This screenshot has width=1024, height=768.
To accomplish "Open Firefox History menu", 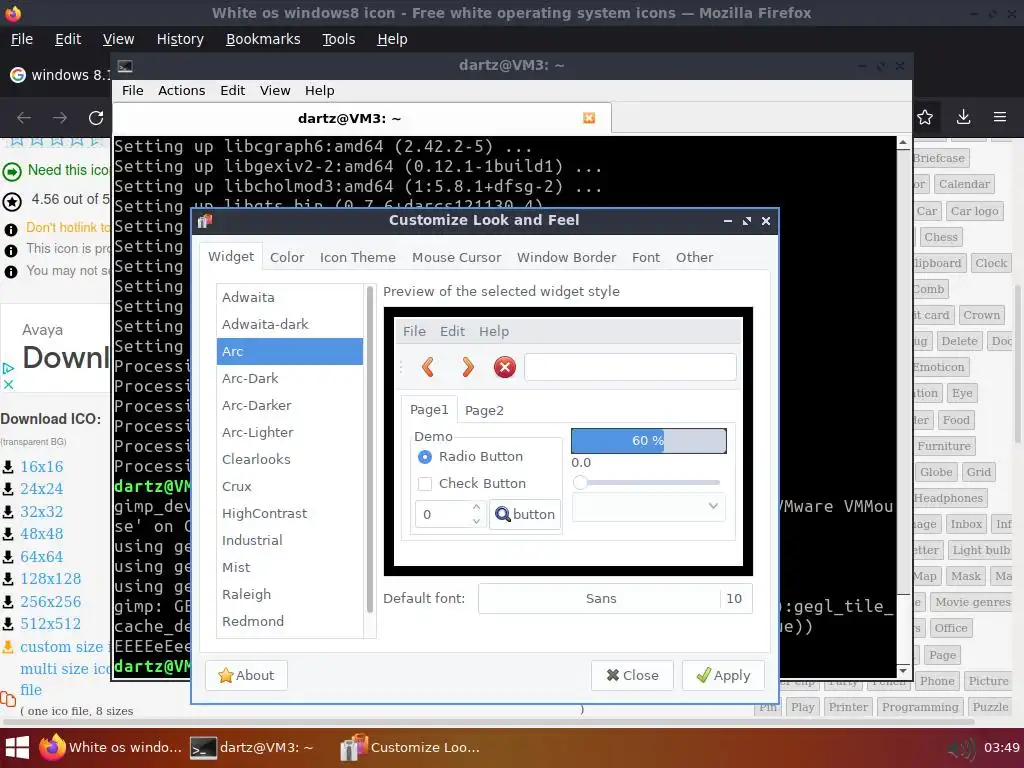I will (180, 39).
